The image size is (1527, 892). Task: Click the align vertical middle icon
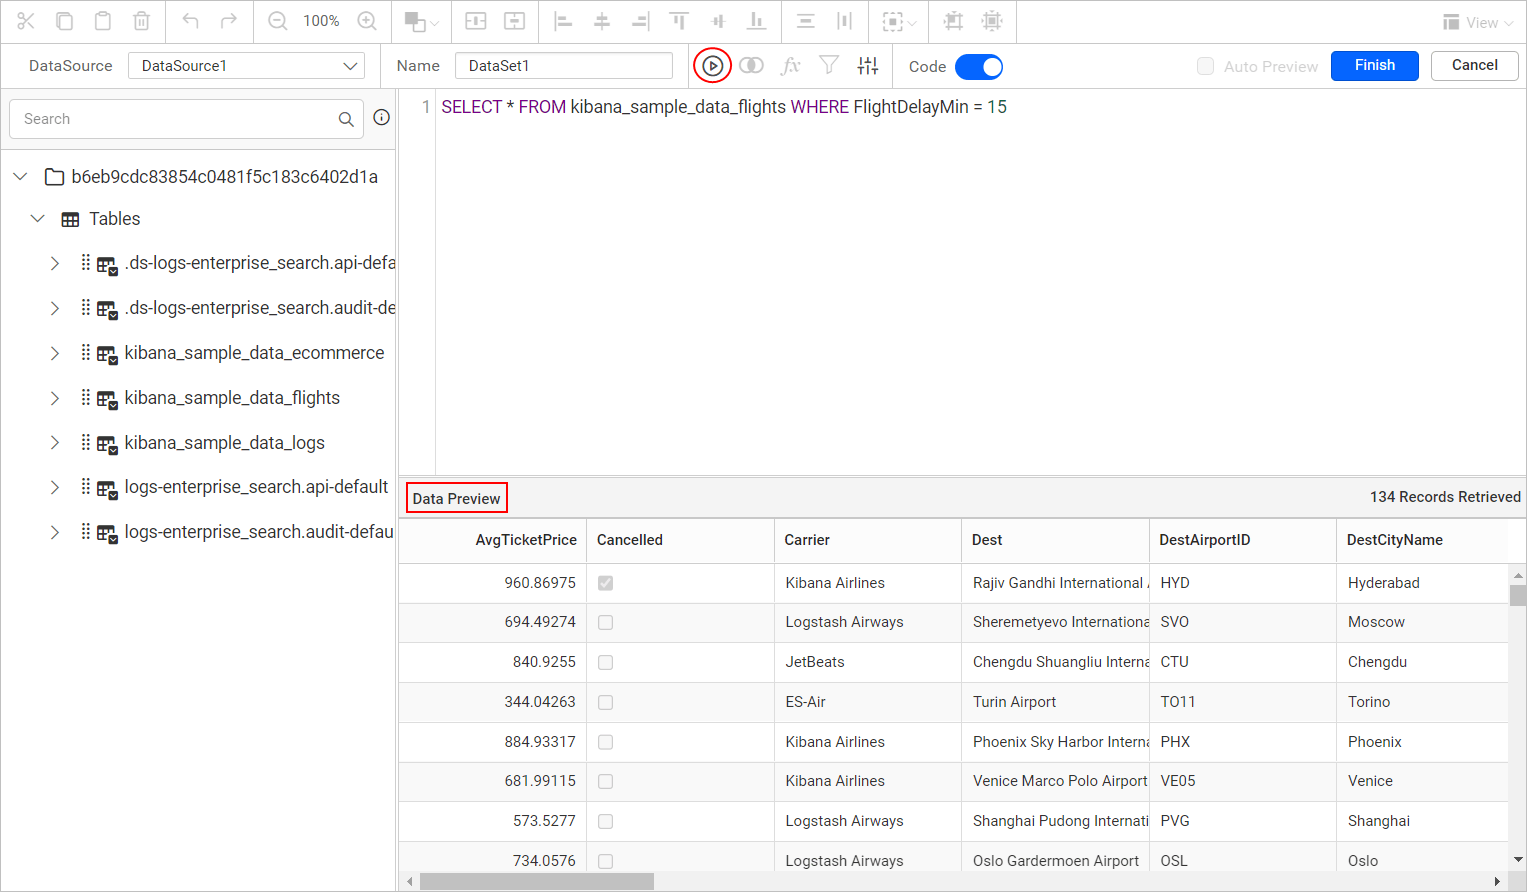[x=718, y=21]
